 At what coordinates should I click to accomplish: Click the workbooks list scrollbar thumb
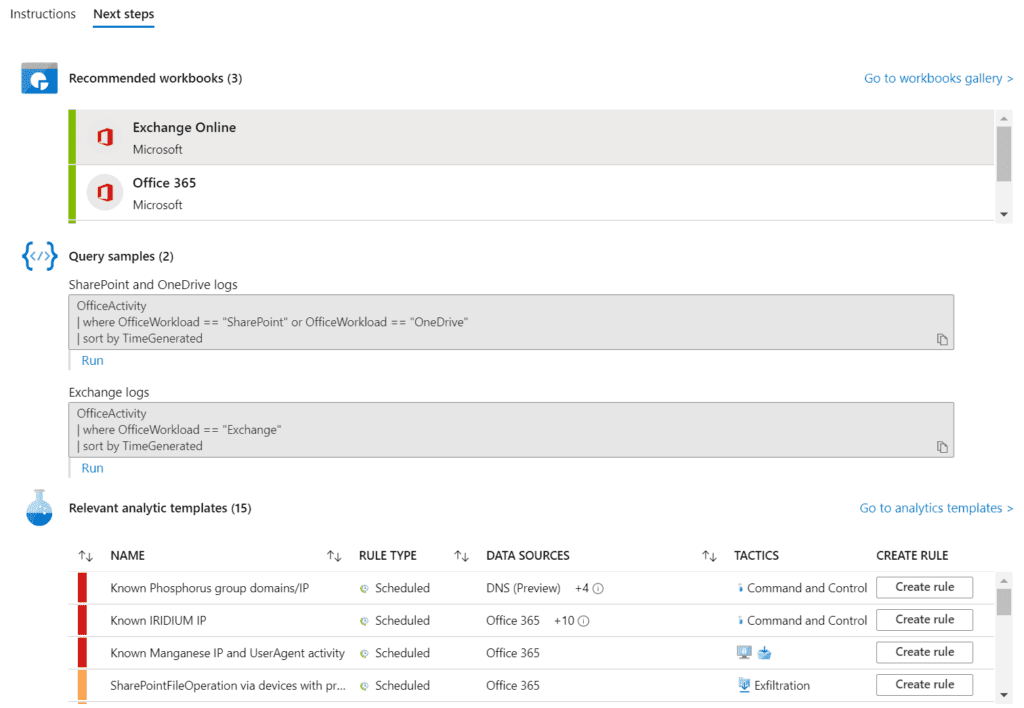[1004, 154]
